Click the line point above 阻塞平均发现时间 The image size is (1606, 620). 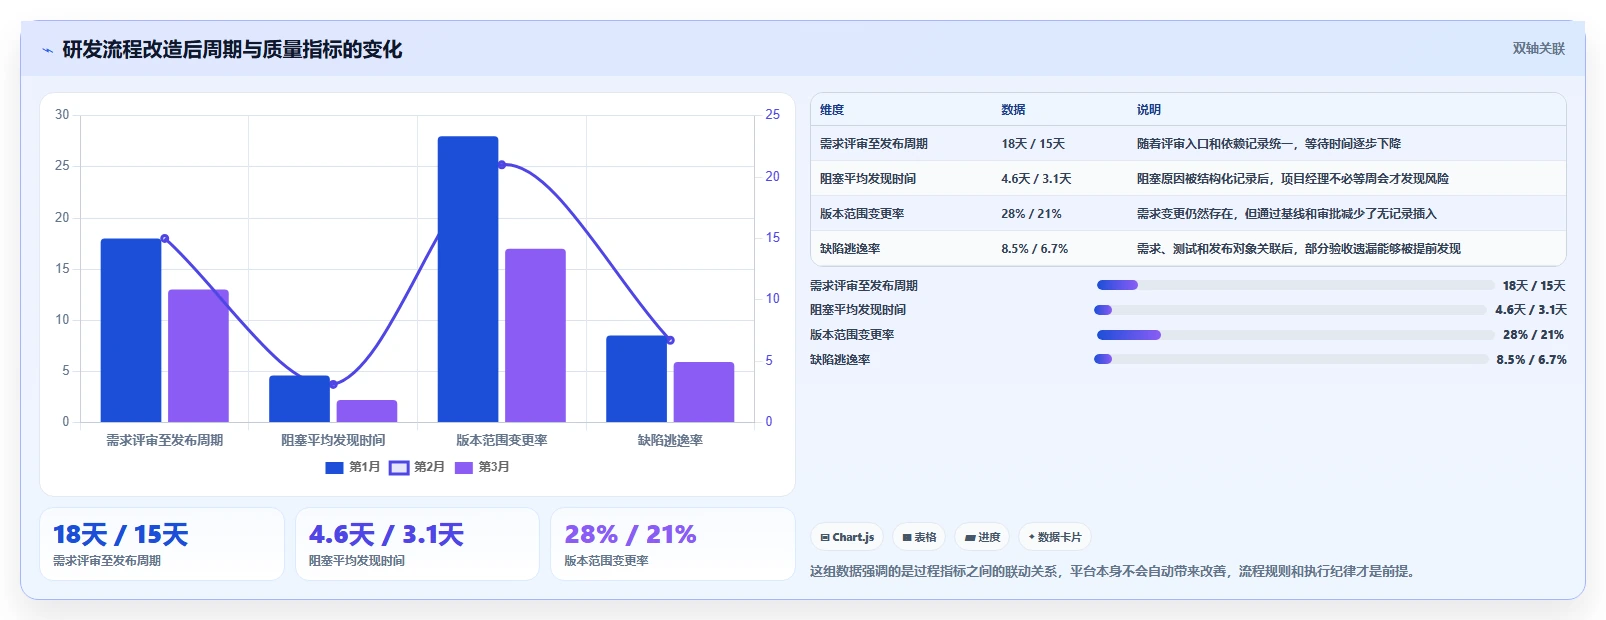(333, 384)
